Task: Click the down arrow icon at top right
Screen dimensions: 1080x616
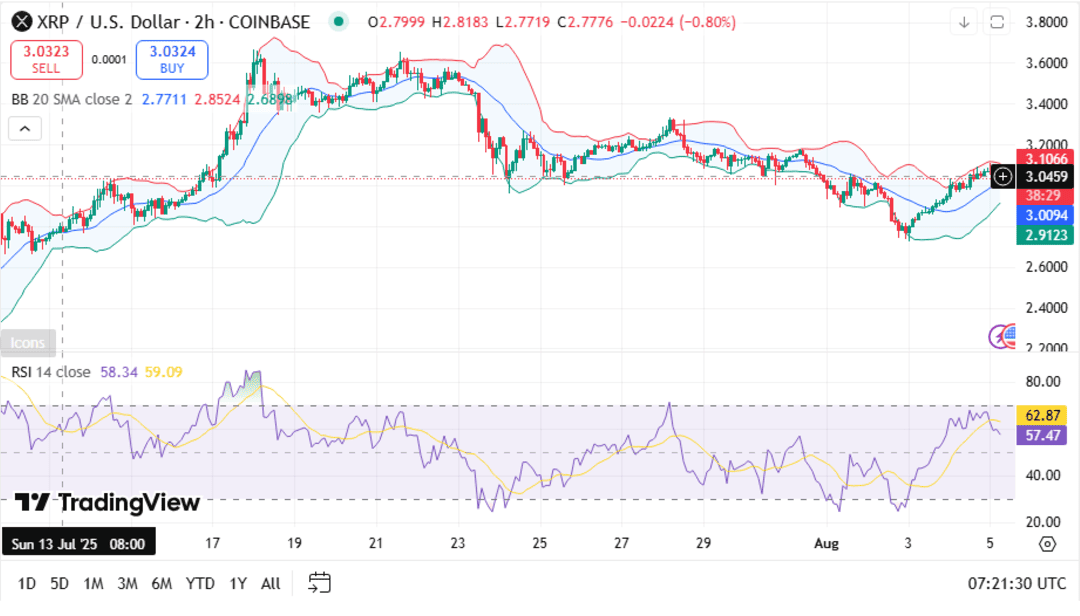Action: [964, 22]
